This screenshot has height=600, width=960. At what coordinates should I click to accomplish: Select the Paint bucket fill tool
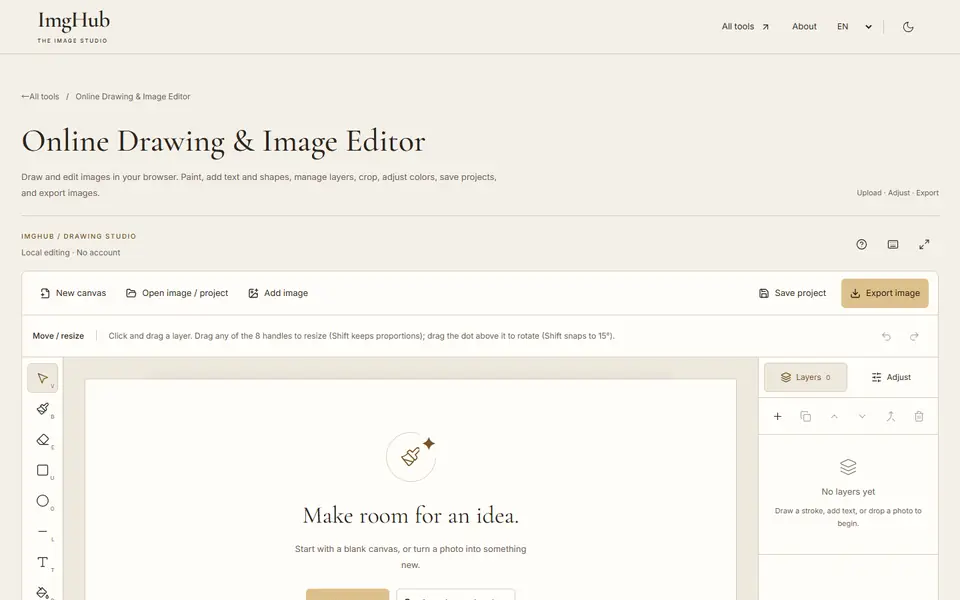[x=42, y=591]
